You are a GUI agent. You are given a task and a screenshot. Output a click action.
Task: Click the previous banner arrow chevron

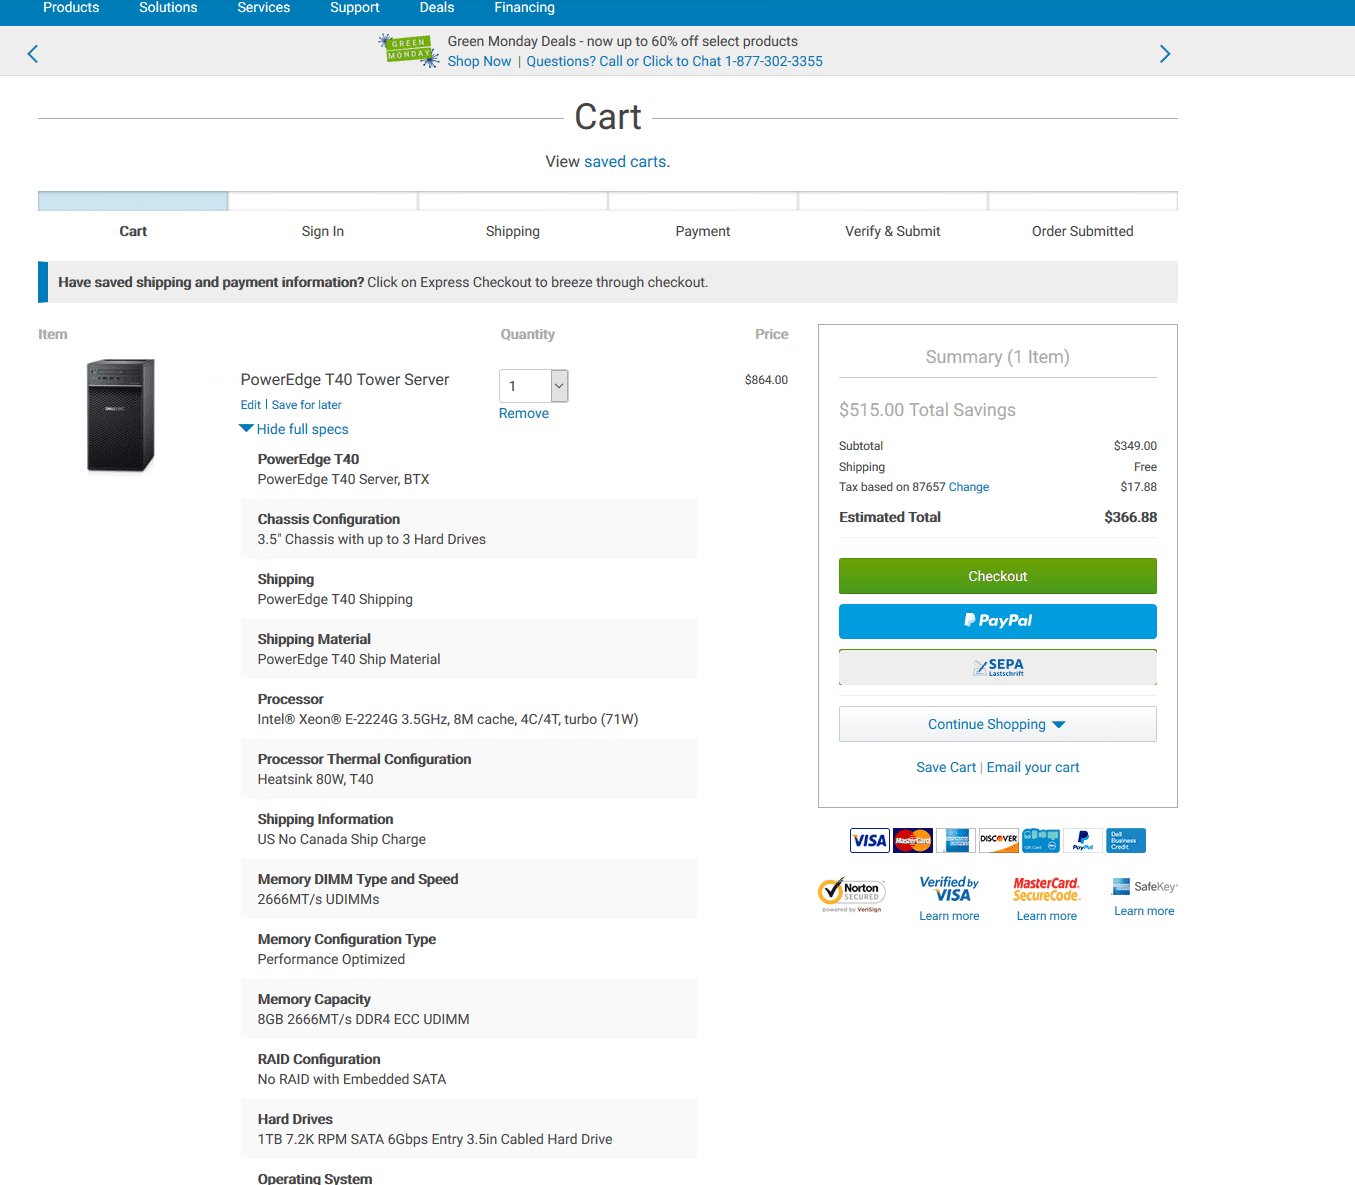tap(33, 54)
